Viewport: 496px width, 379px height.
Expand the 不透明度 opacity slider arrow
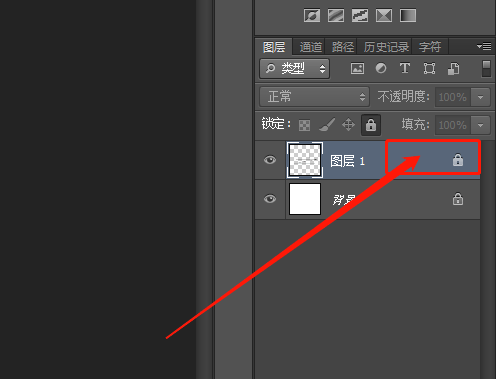480,97
